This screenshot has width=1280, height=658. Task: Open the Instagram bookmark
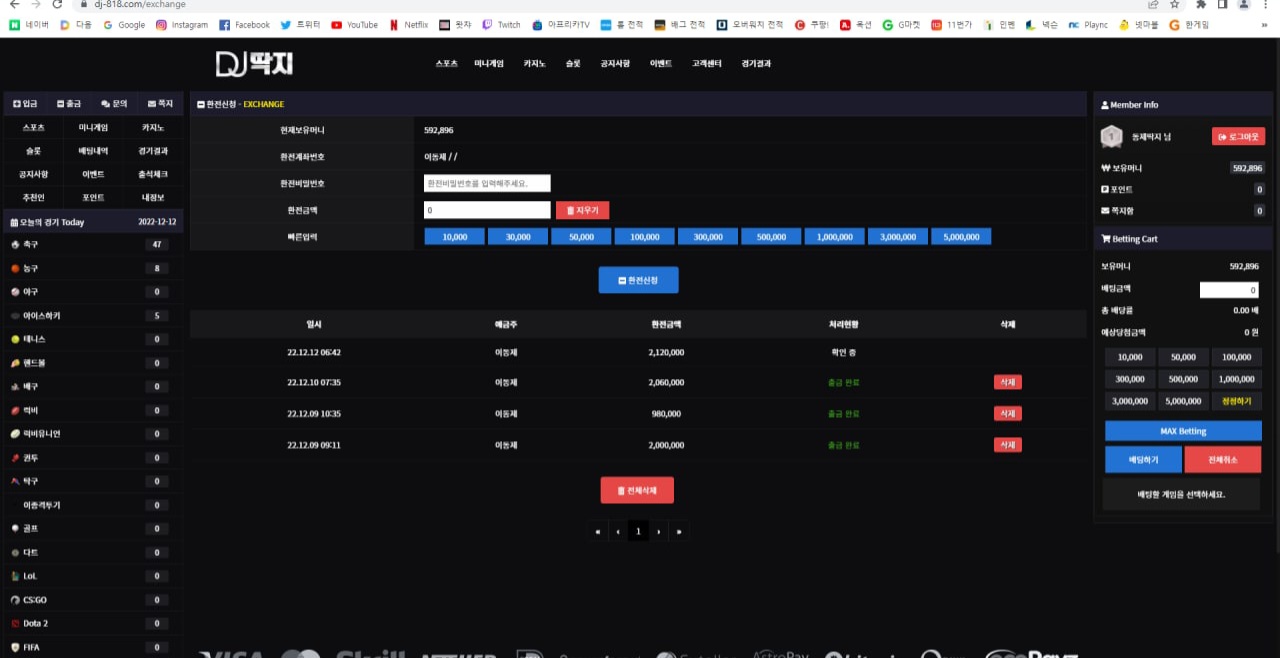182,24
